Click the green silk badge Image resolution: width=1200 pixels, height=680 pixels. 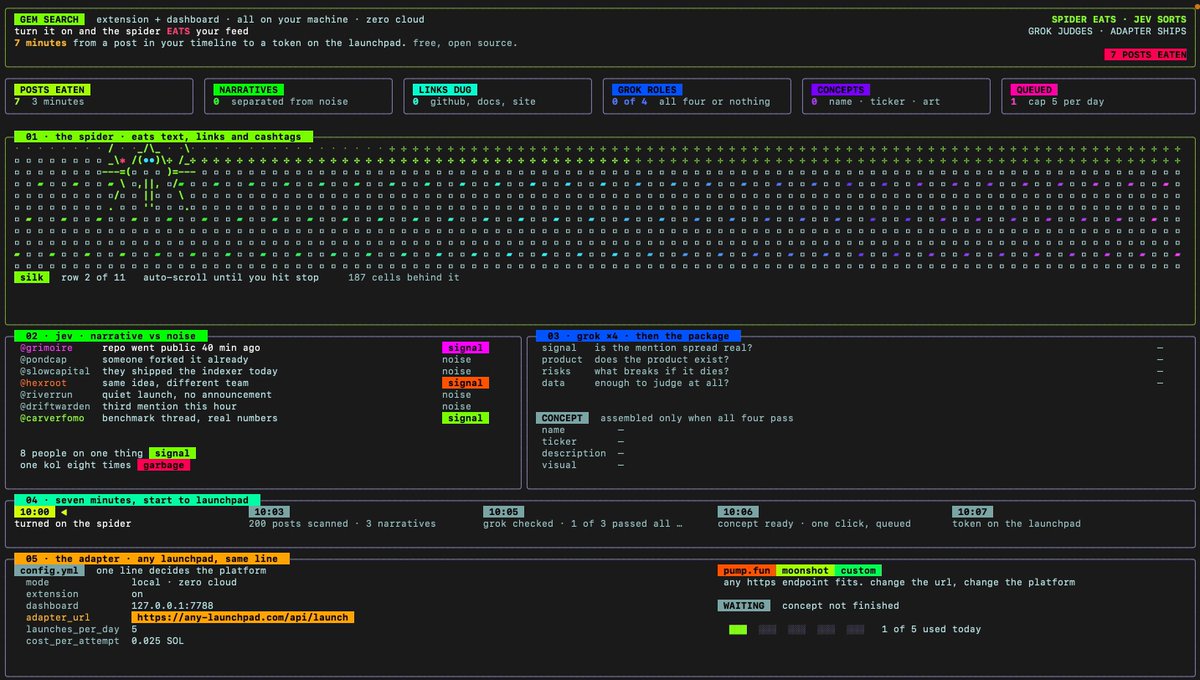pos(32,278)
